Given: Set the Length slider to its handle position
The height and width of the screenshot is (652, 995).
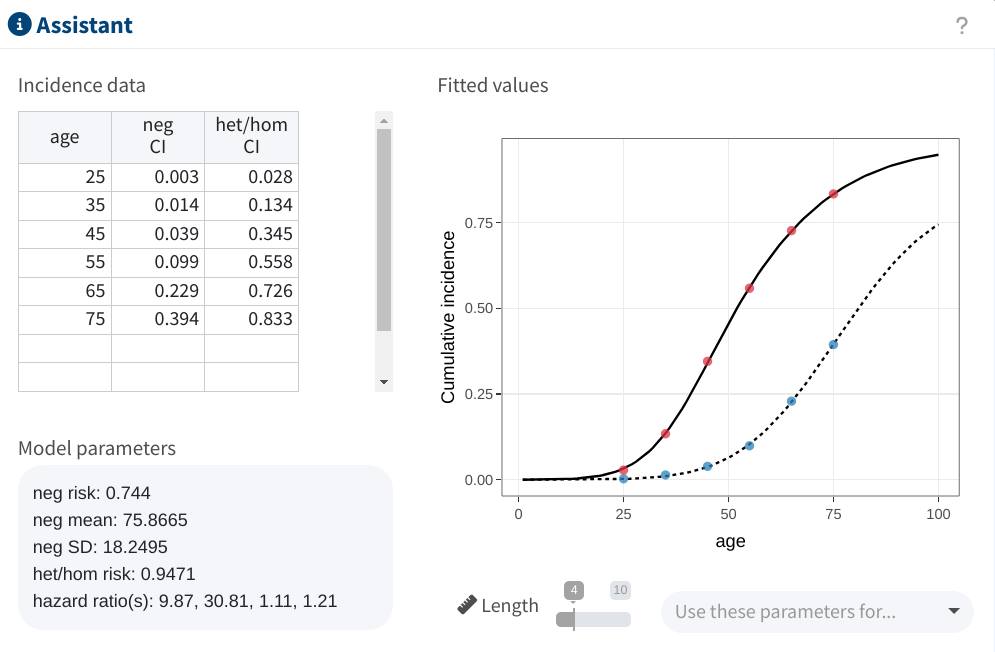Looking at the screenshot, I should (x=574, y=619).
